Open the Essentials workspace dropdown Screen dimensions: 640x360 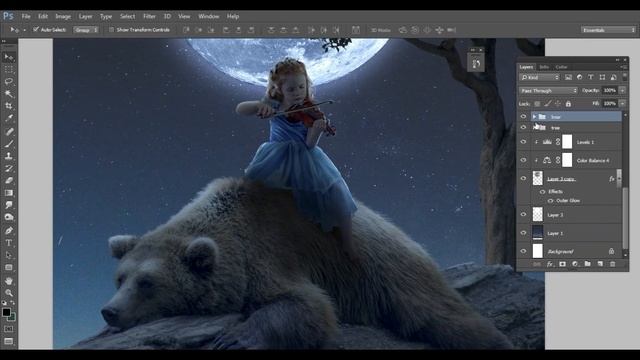coord(609,30)
